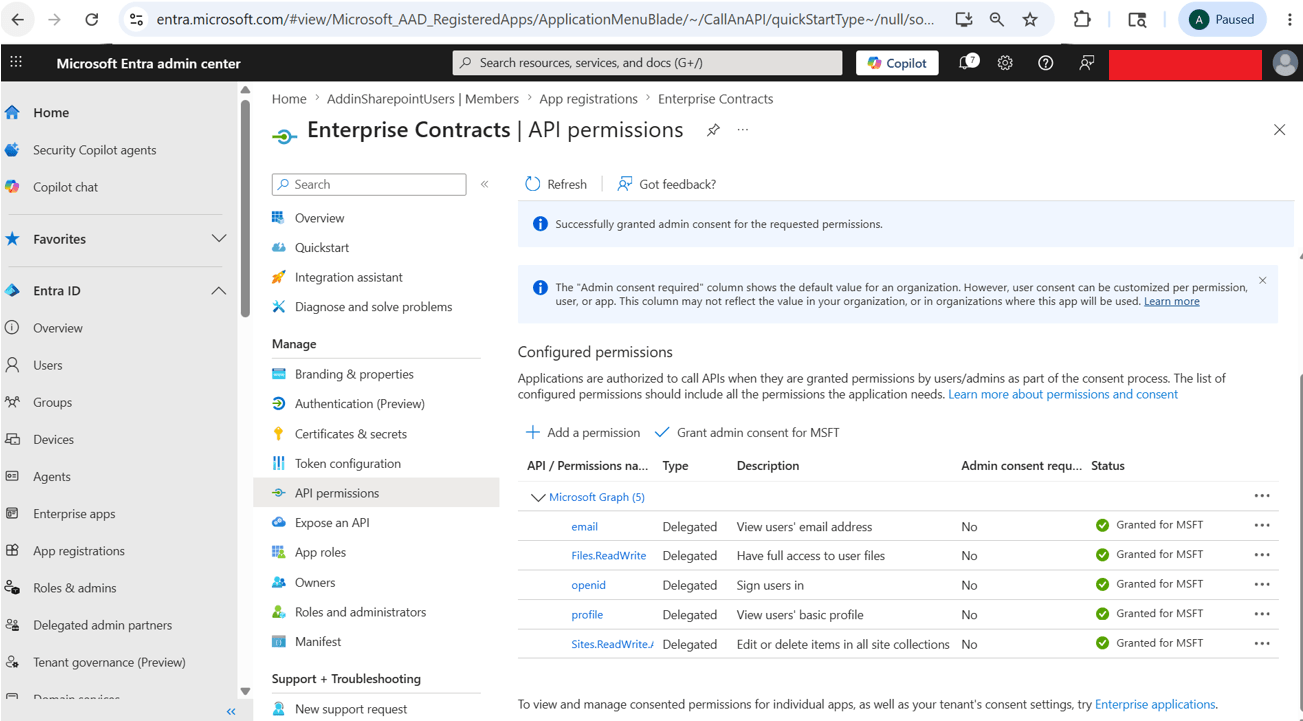This screenshot has width=1303, height=721.
Task: Open Learn more about permissions and consent
Action: [x=1063, y=394]
